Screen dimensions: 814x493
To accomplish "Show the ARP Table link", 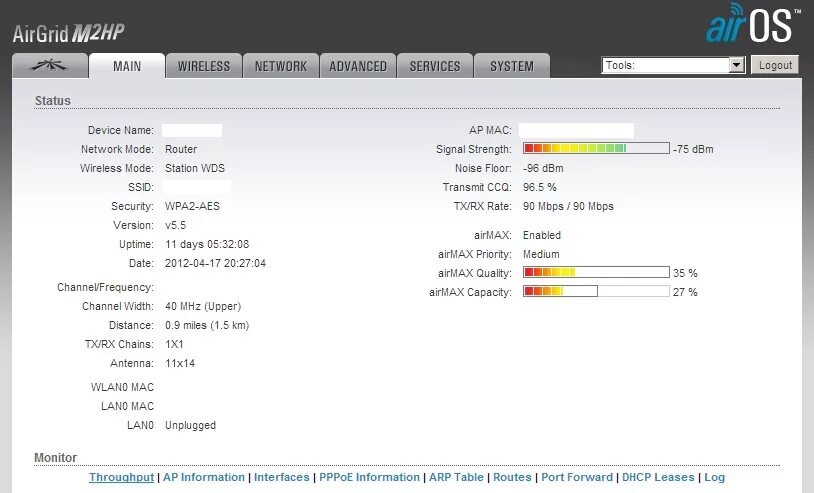I will [456, 477].
